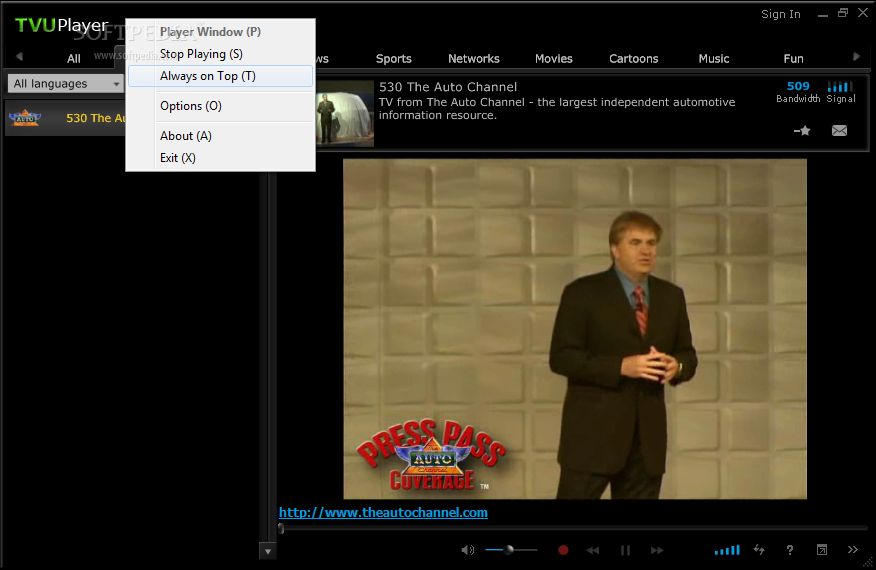The height and width of the screenshot is (570, 876).
Task: Switch to the Sports tab
Action: tap(393, 59)
